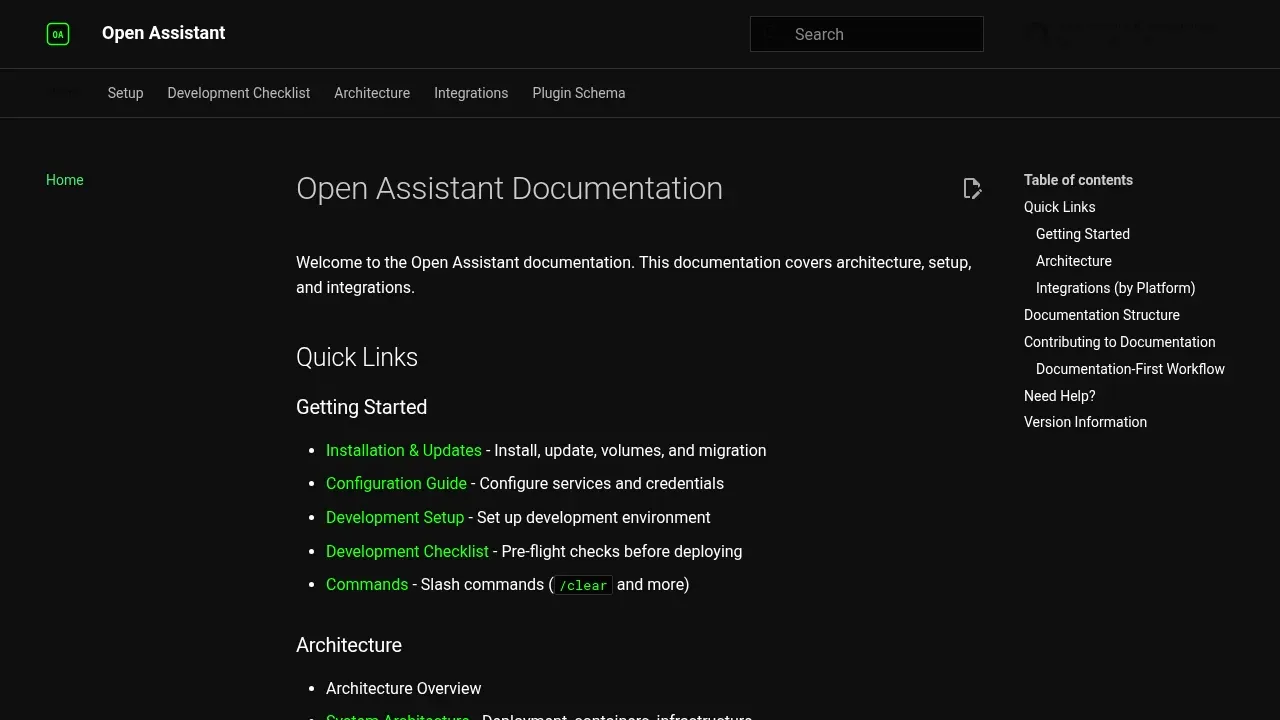
Task: Edit this page via the pencil icon
Action: tap(972, 189)
